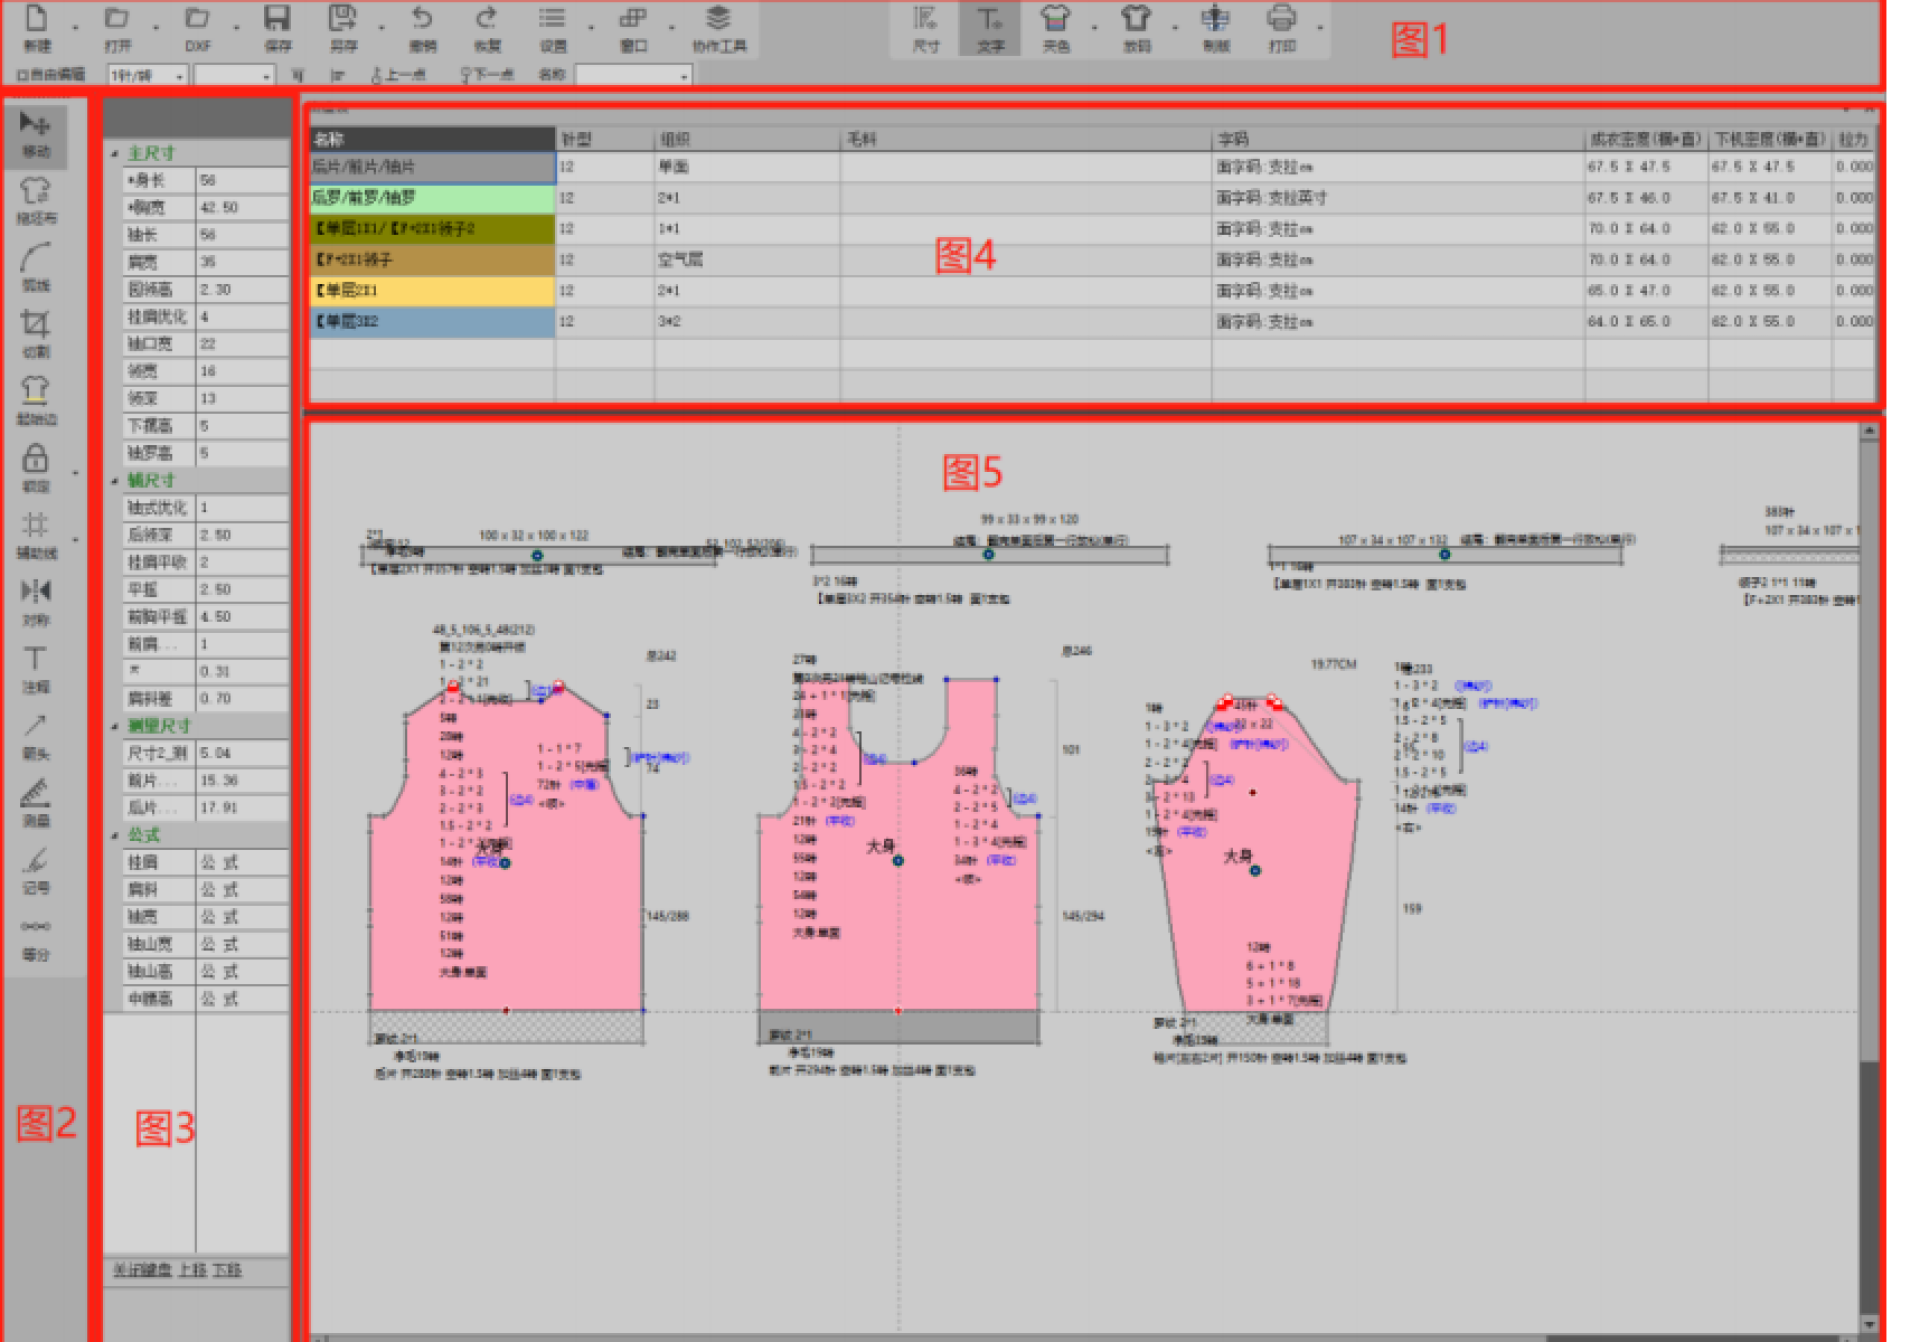Collapse the 辅尺寸 section
The image size is (1920, 1342).
click(x=114, y=481)
